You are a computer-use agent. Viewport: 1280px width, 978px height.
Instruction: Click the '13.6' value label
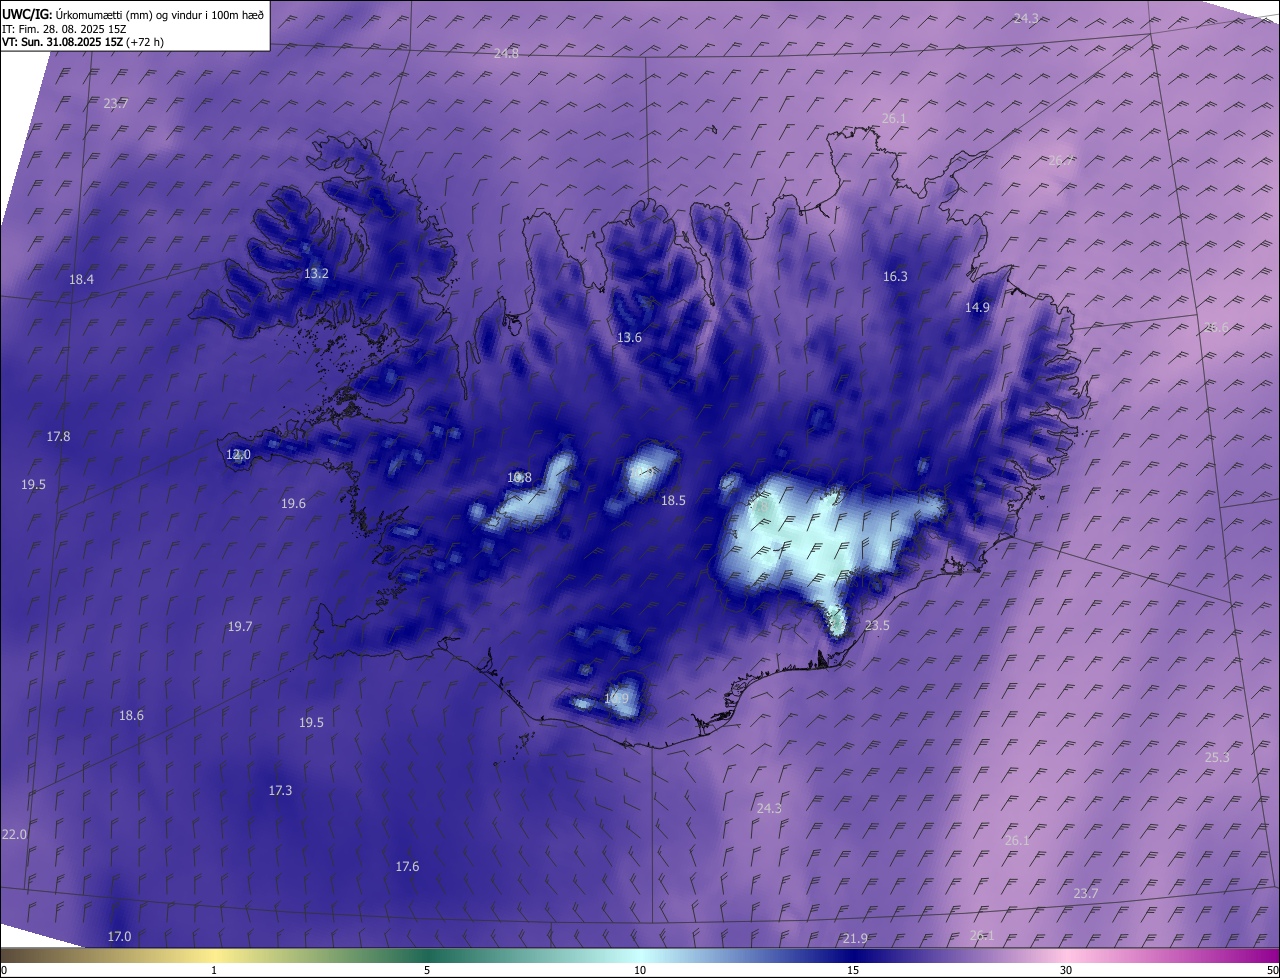tap(629, 338)
